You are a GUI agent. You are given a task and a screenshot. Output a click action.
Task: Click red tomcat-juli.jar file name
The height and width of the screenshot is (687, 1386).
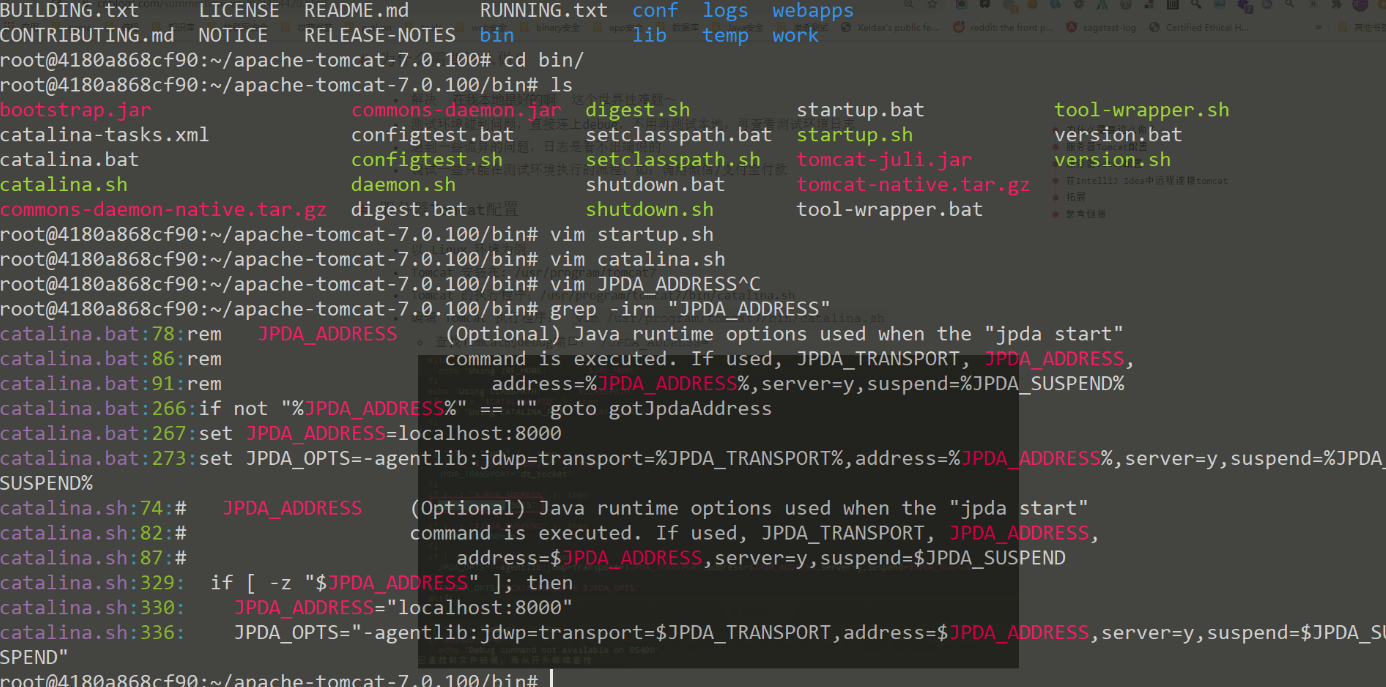pyautogui.click(x=884, y=160)
